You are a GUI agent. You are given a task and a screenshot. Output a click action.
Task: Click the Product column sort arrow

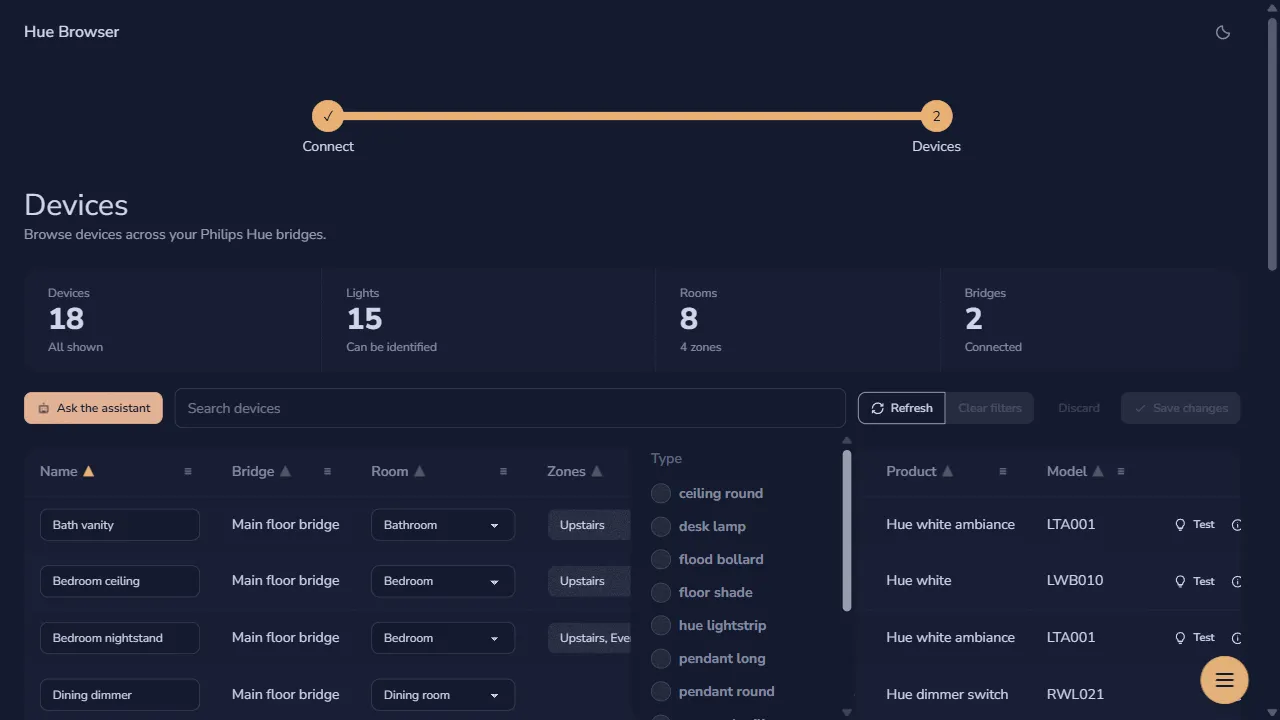948,472
